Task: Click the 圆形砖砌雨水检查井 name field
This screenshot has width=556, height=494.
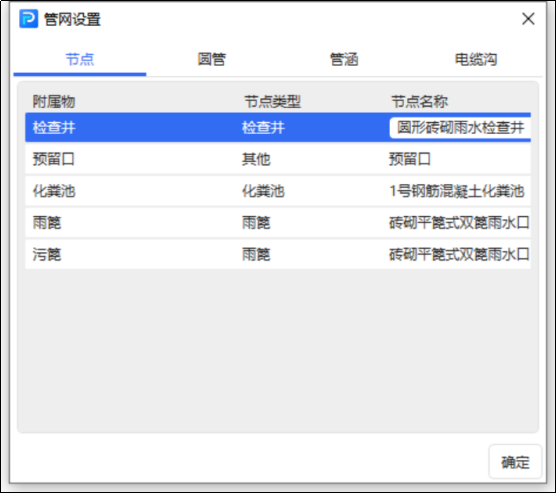Action: pos(460,128)
